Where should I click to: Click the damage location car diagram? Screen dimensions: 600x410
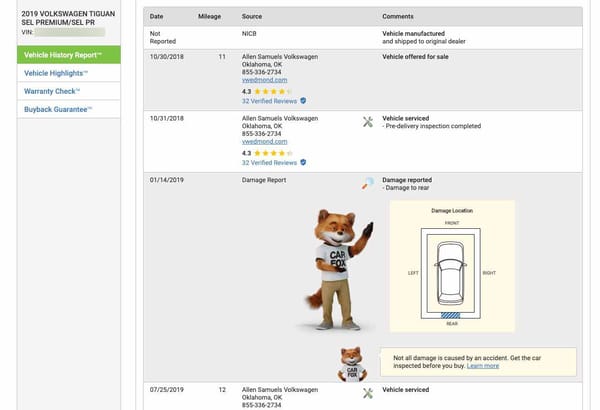(x=451, y=273)
